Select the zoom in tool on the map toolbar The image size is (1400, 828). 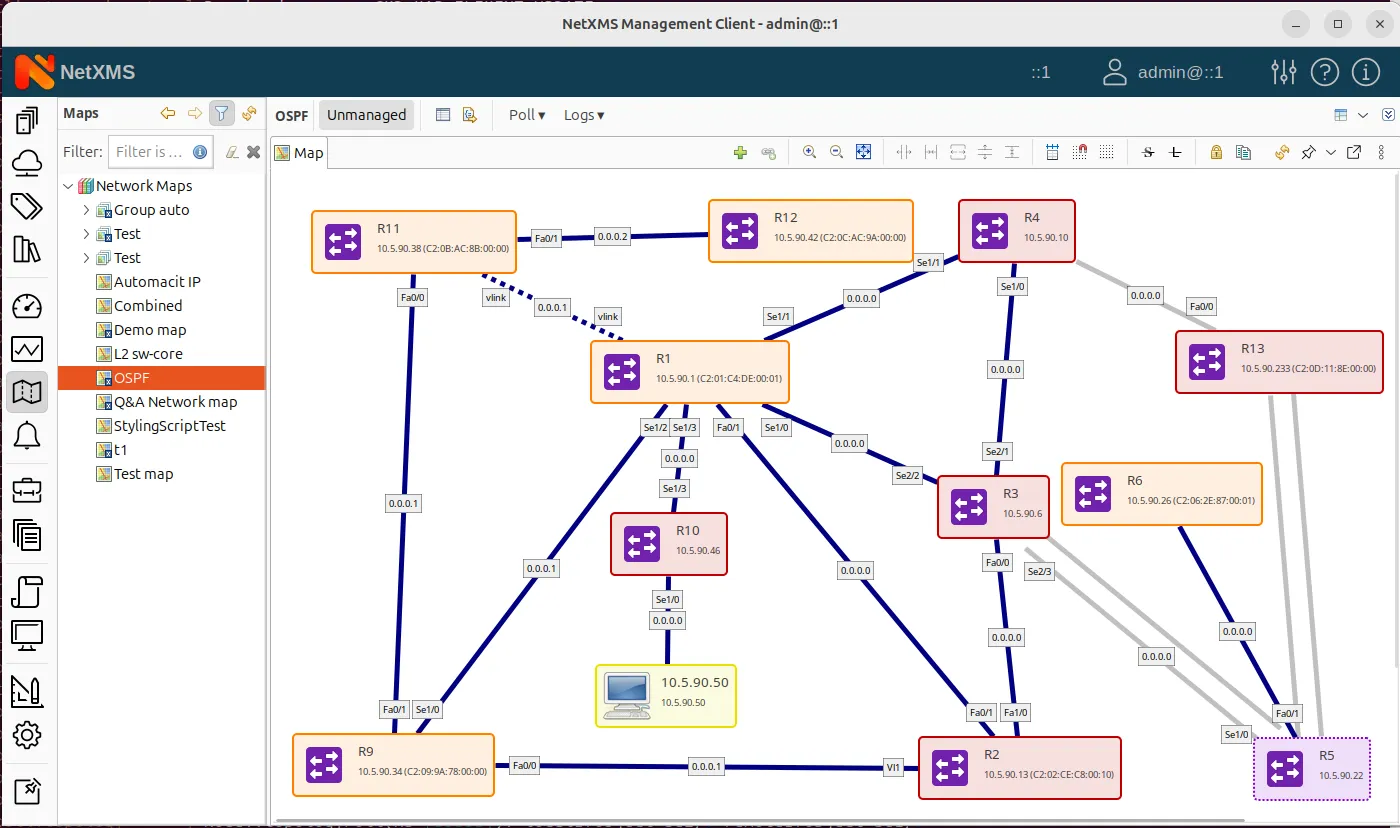810,152
